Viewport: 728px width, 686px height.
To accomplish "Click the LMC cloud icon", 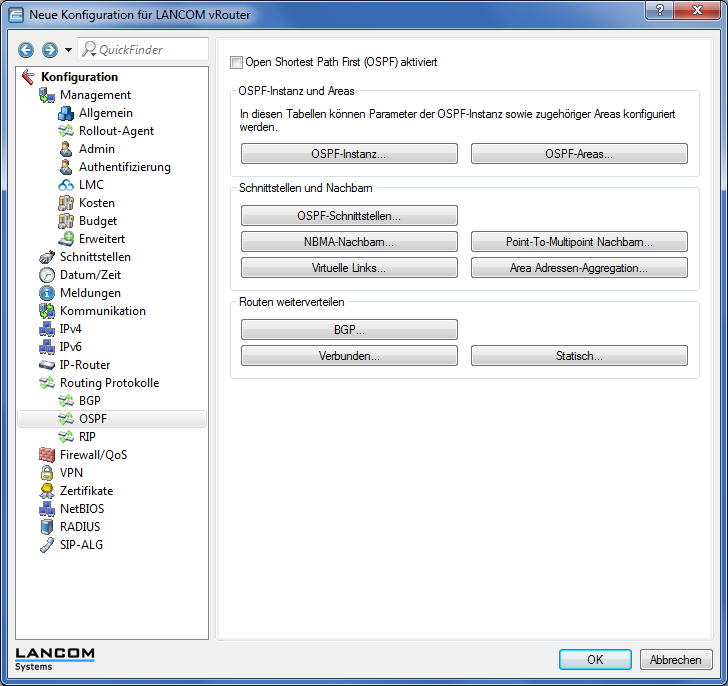I will click(66, 185).
